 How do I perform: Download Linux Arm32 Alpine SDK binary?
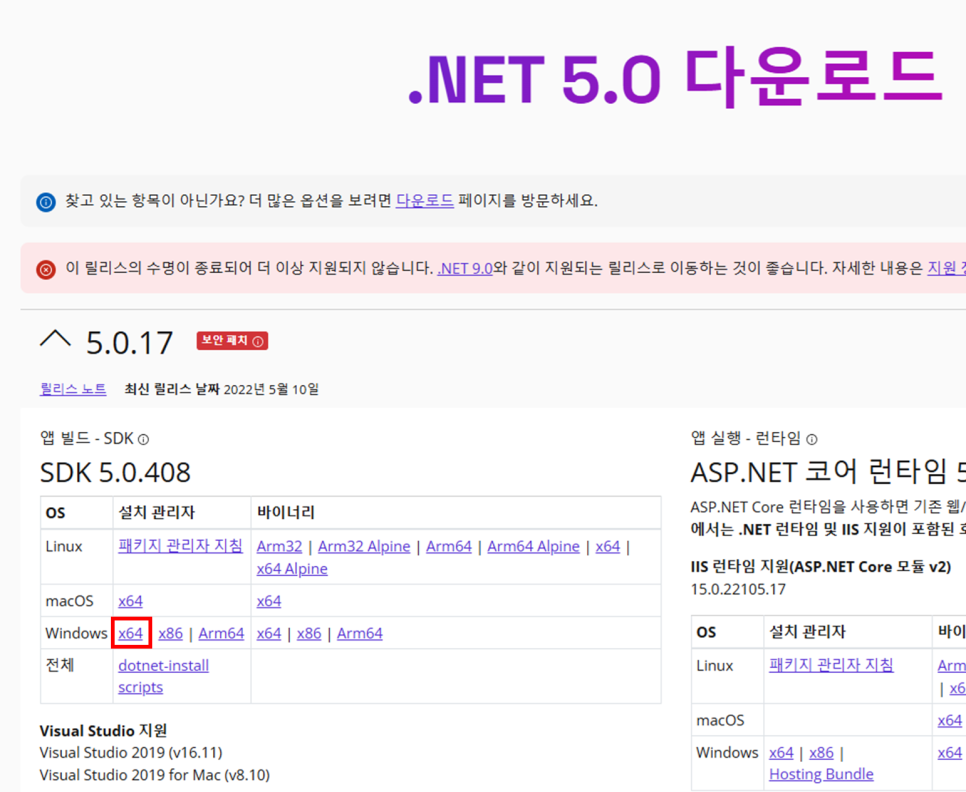[363, 546]
